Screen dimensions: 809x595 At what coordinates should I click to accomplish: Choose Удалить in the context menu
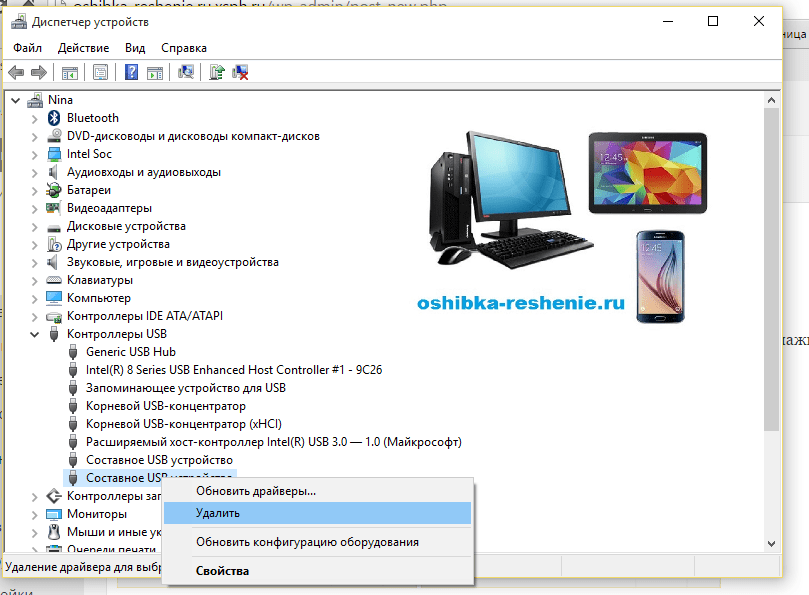[x=317, y=513]
